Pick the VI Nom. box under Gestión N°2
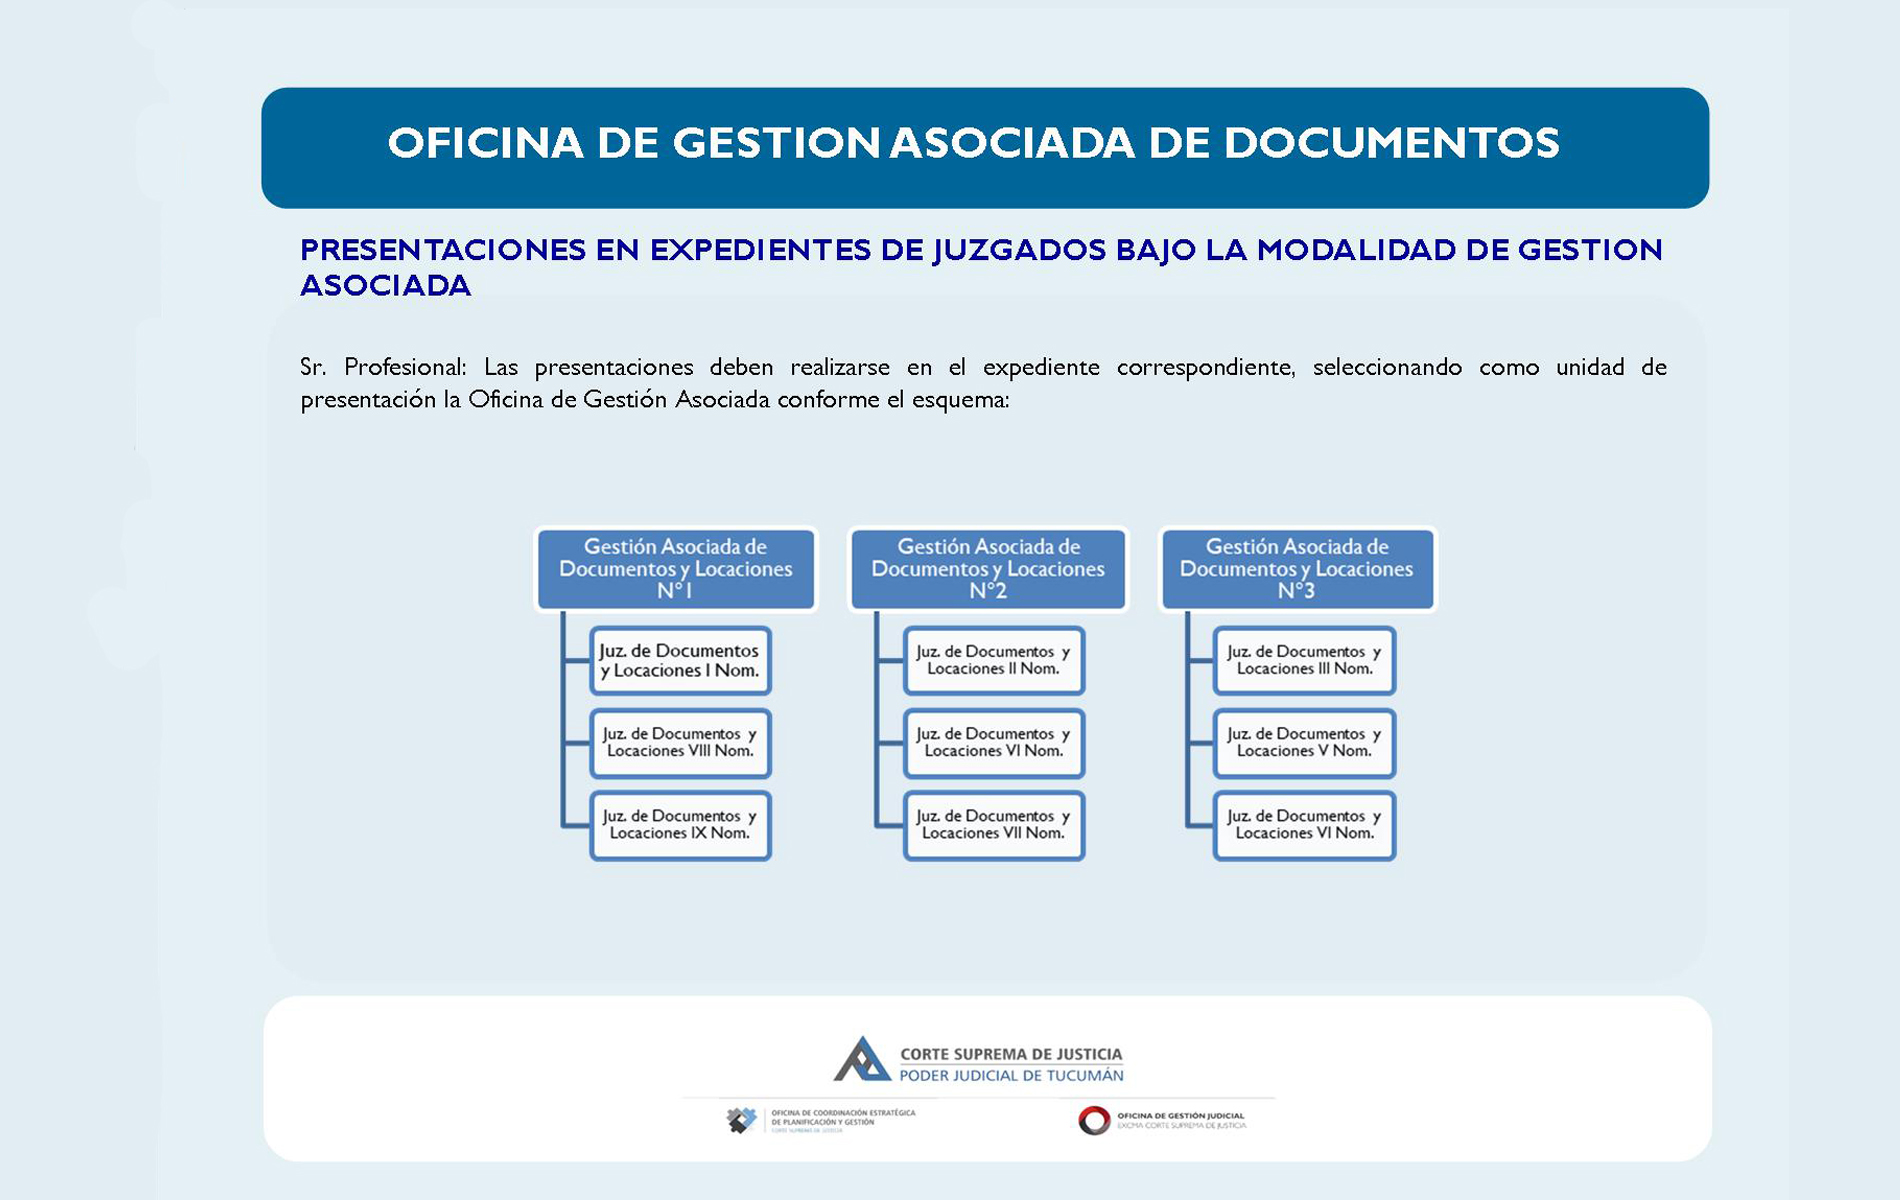Screen dimensions: 1900x1200 tap(994, 743)
